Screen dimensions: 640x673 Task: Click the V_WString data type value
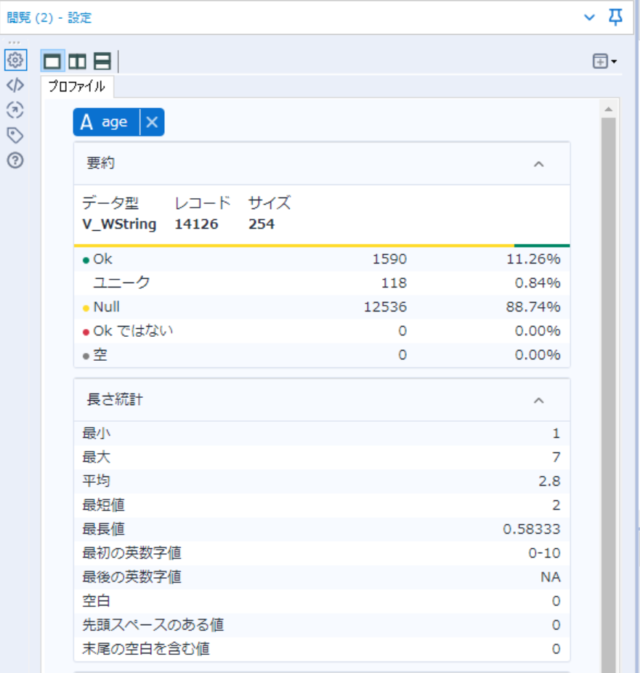119,224
